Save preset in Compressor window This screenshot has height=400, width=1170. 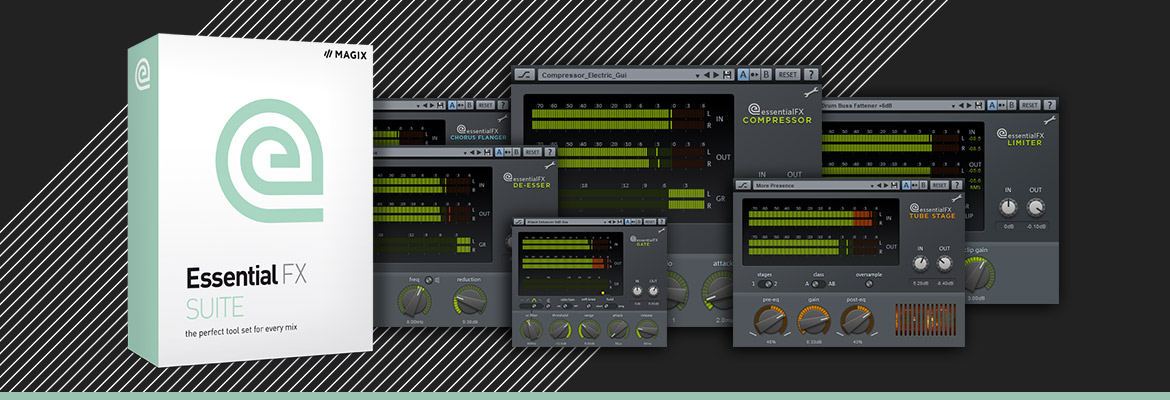pos(727,75)
